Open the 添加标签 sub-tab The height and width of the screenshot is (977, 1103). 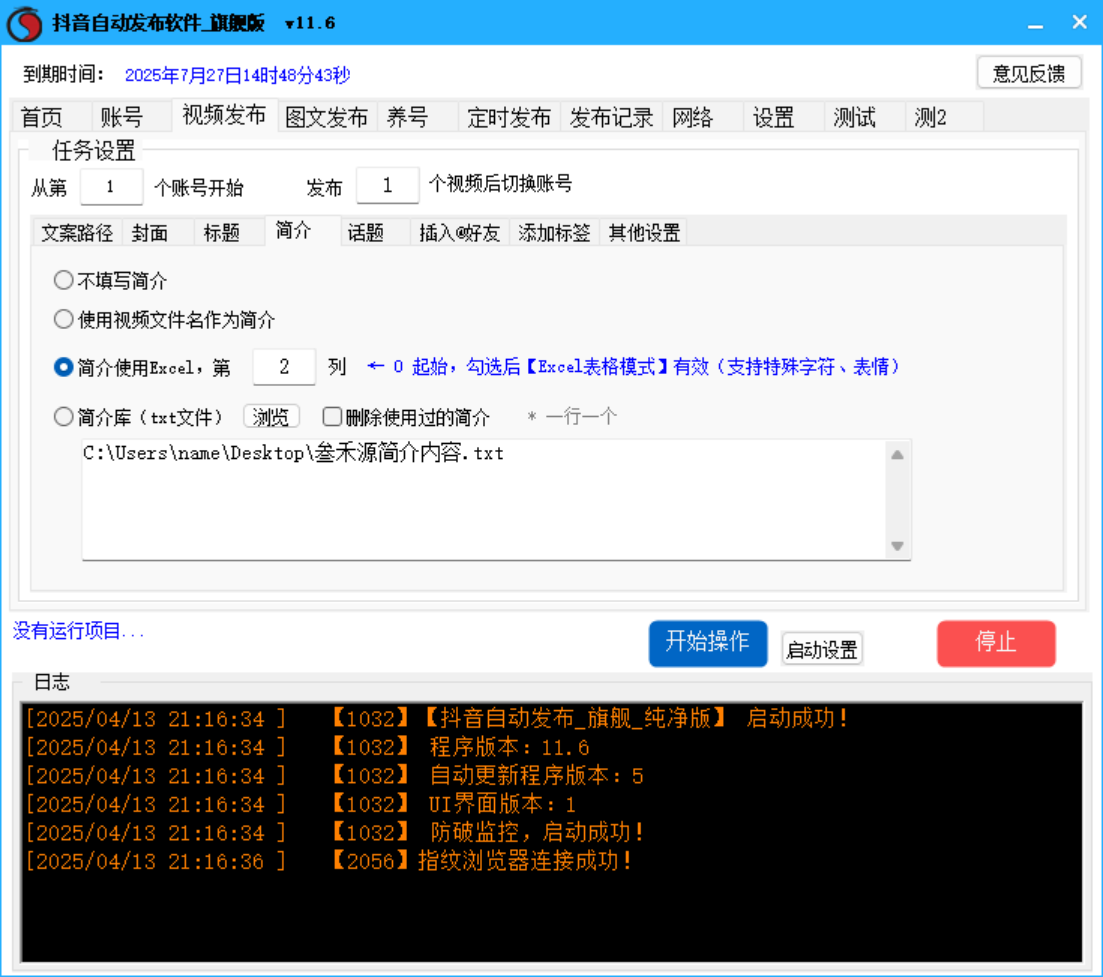click(554, 233)
